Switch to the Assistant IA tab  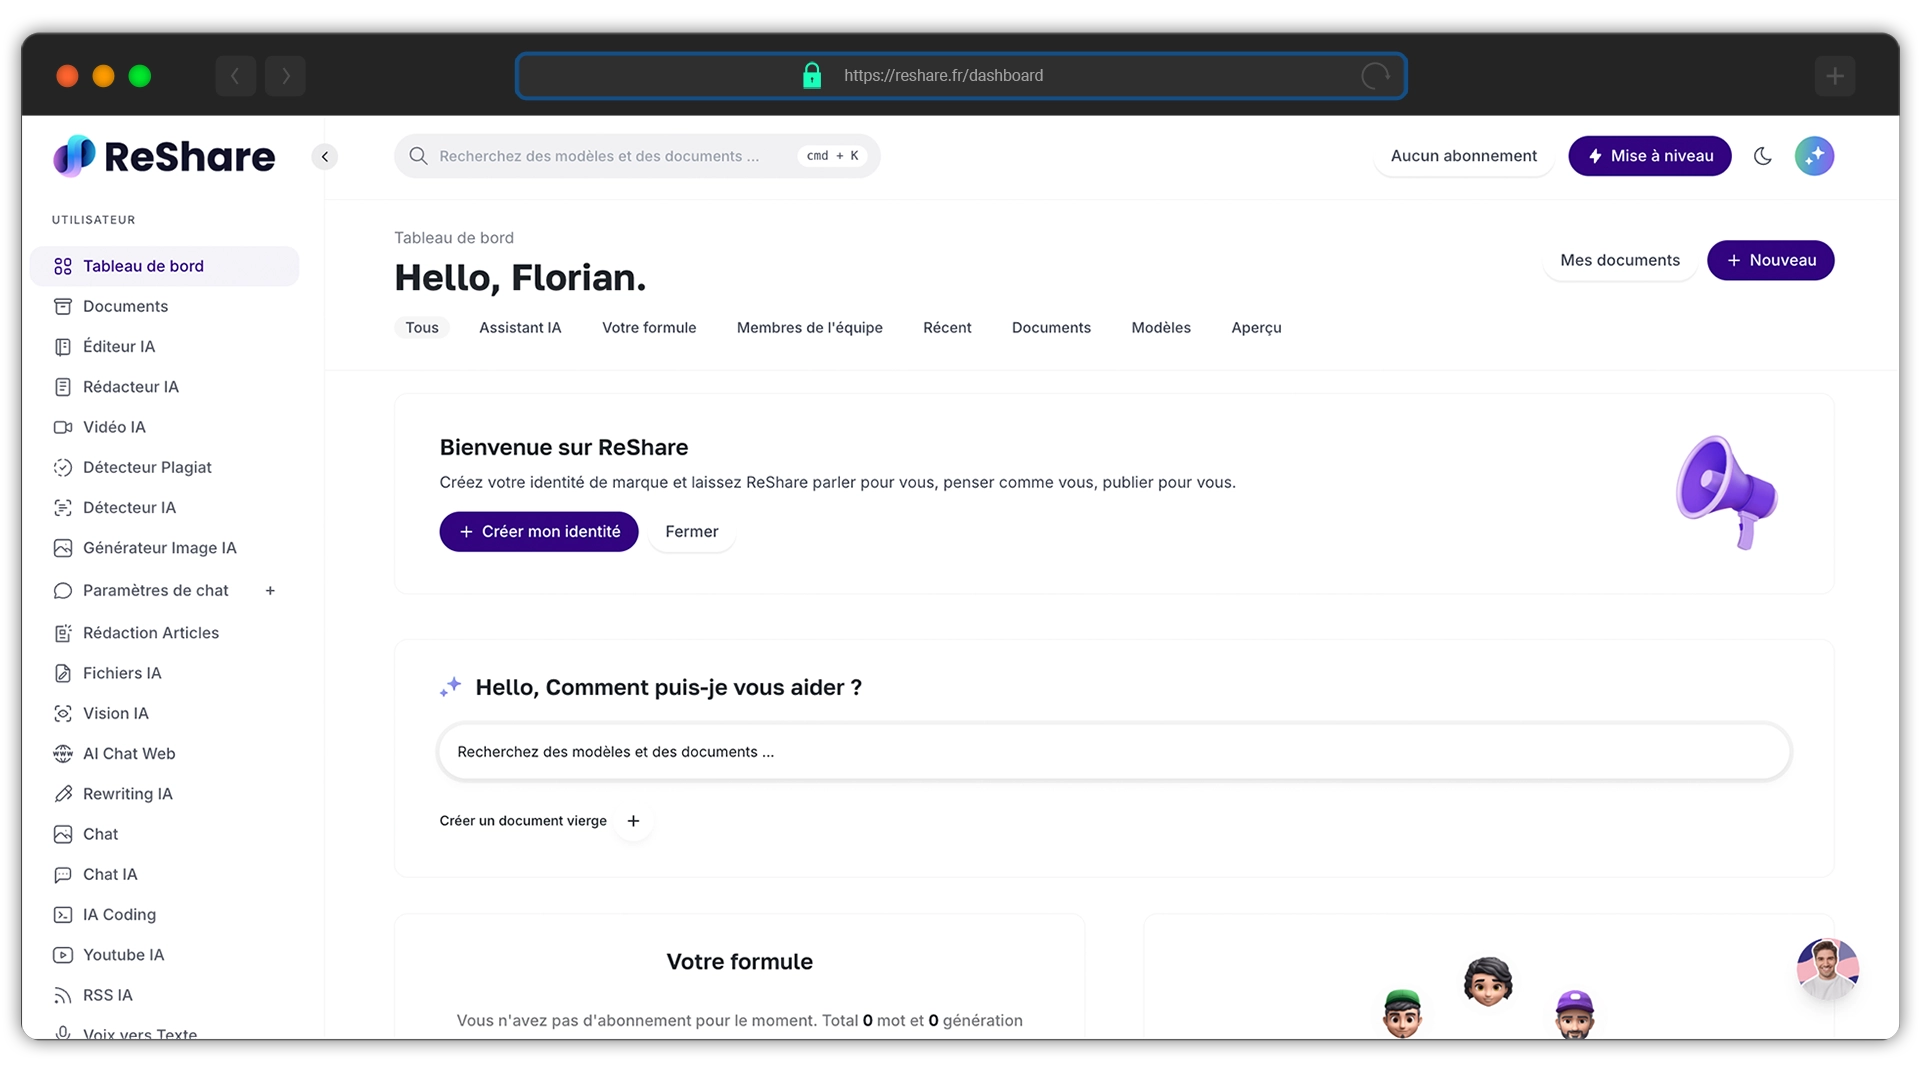click(x=520, y=328)
